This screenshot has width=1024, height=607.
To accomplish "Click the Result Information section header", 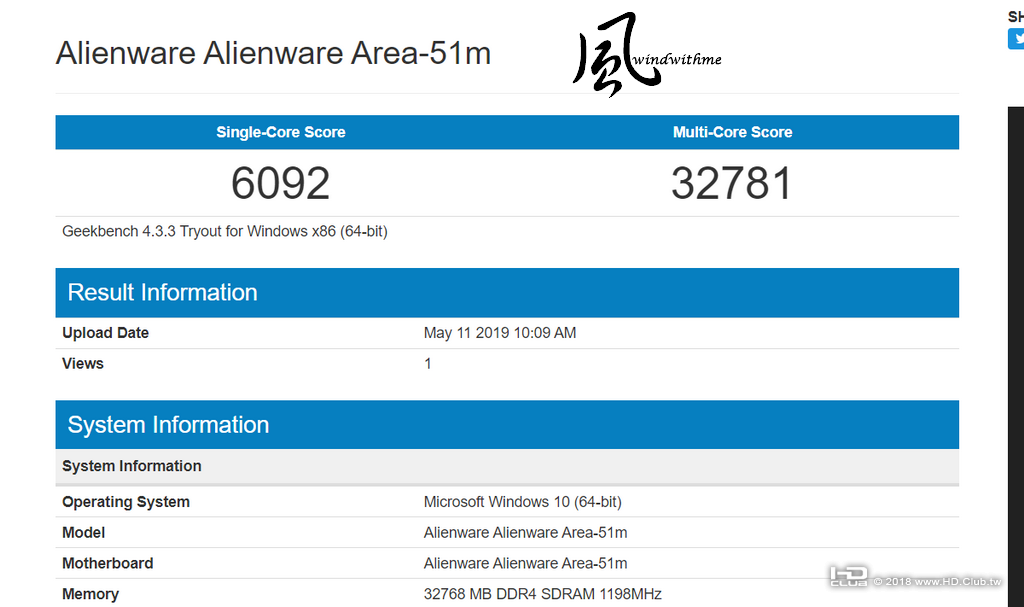I will click(x=507, y=293).
